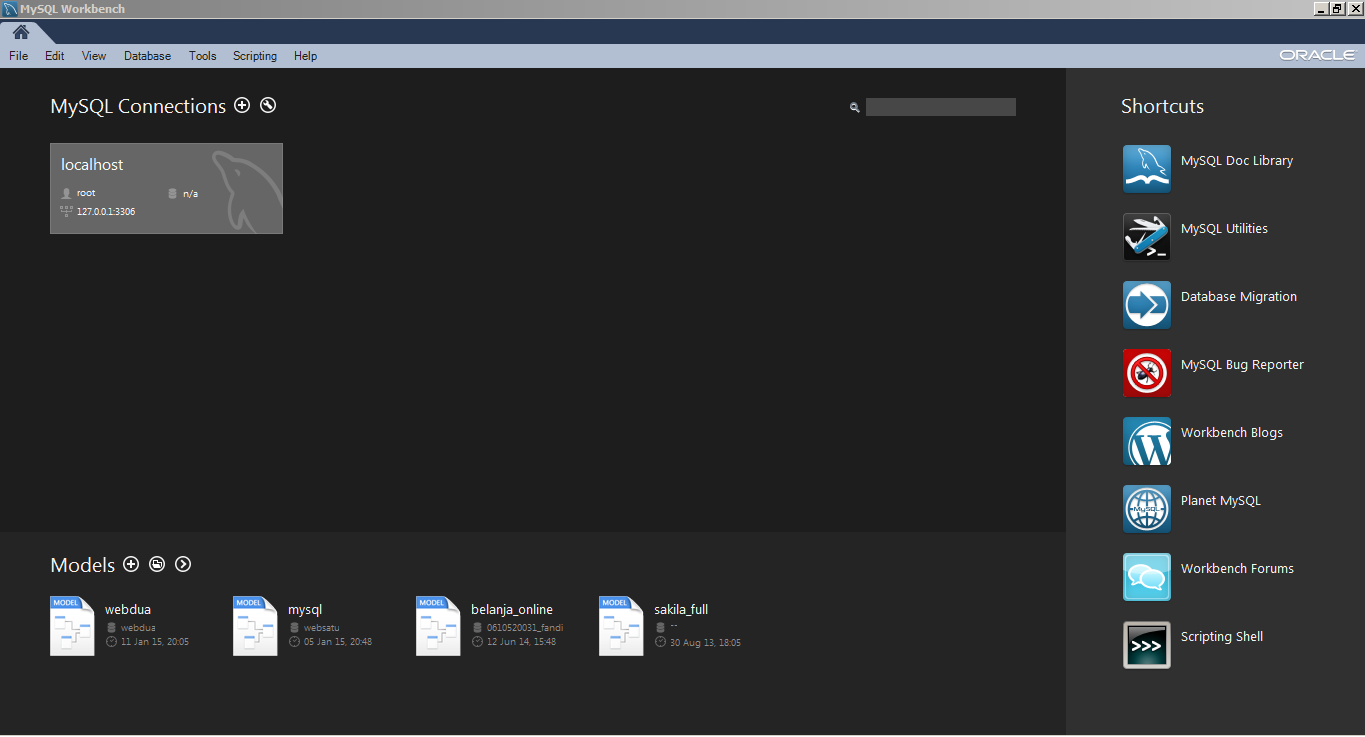Open MySQL Utilities knife icon

[x=1147, y=237]
